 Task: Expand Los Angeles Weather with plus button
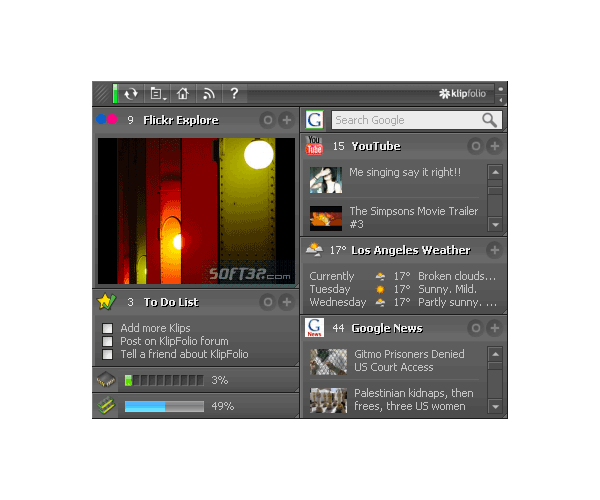(494, 250)
